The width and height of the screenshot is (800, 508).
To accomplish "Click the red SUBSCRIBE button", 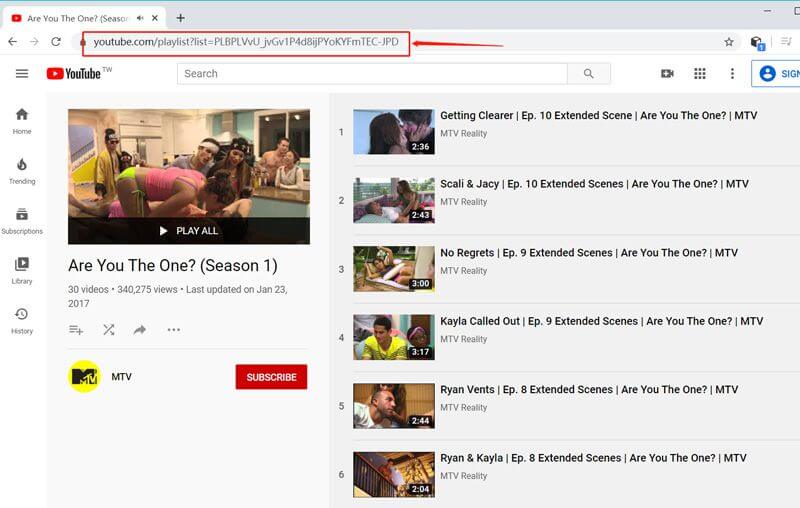I will tap(271, 377).
